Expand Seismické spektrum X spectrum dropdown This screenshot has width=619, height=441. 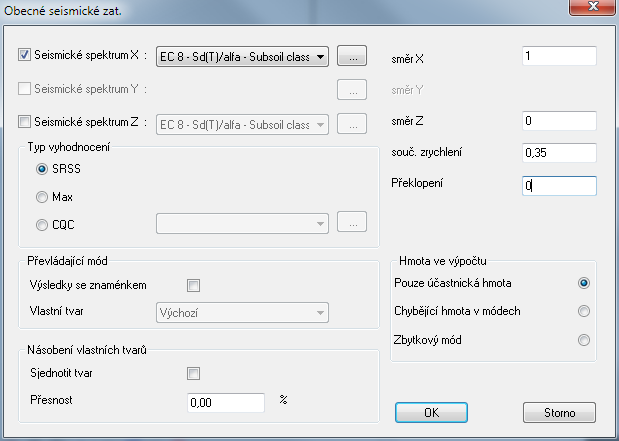click(x=242, y=56)
